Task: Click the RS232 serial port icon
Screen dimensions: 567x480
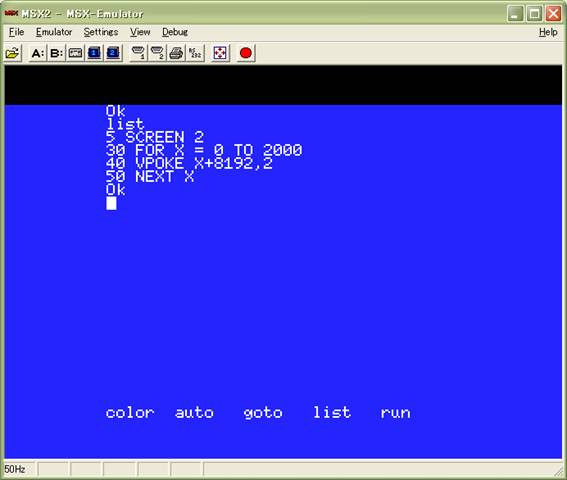Action: 195,53
